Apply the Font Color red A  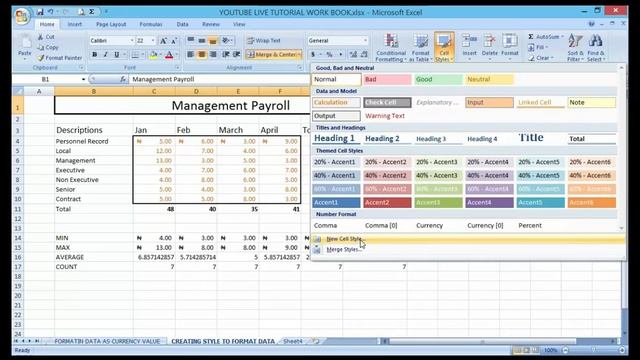169,55
